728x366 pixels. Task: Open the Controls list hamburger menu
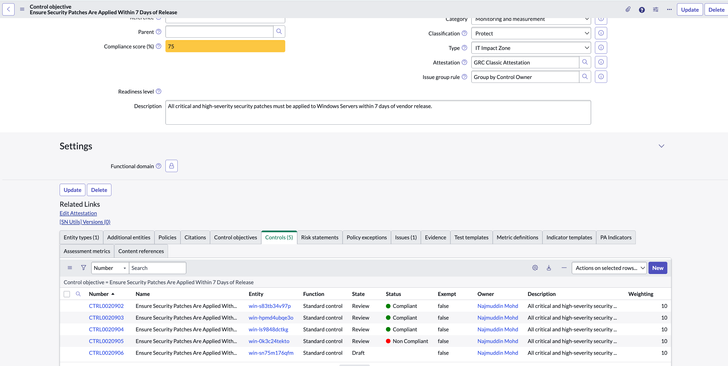coord(70,268)
